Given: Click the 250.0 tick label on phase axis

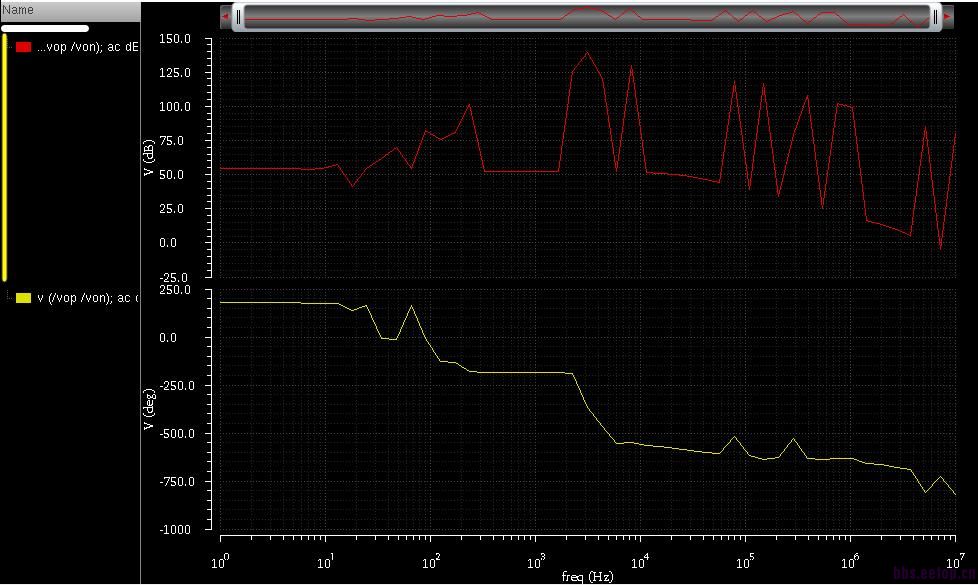Looking at the screenshot, I should (x=175, y=290).
